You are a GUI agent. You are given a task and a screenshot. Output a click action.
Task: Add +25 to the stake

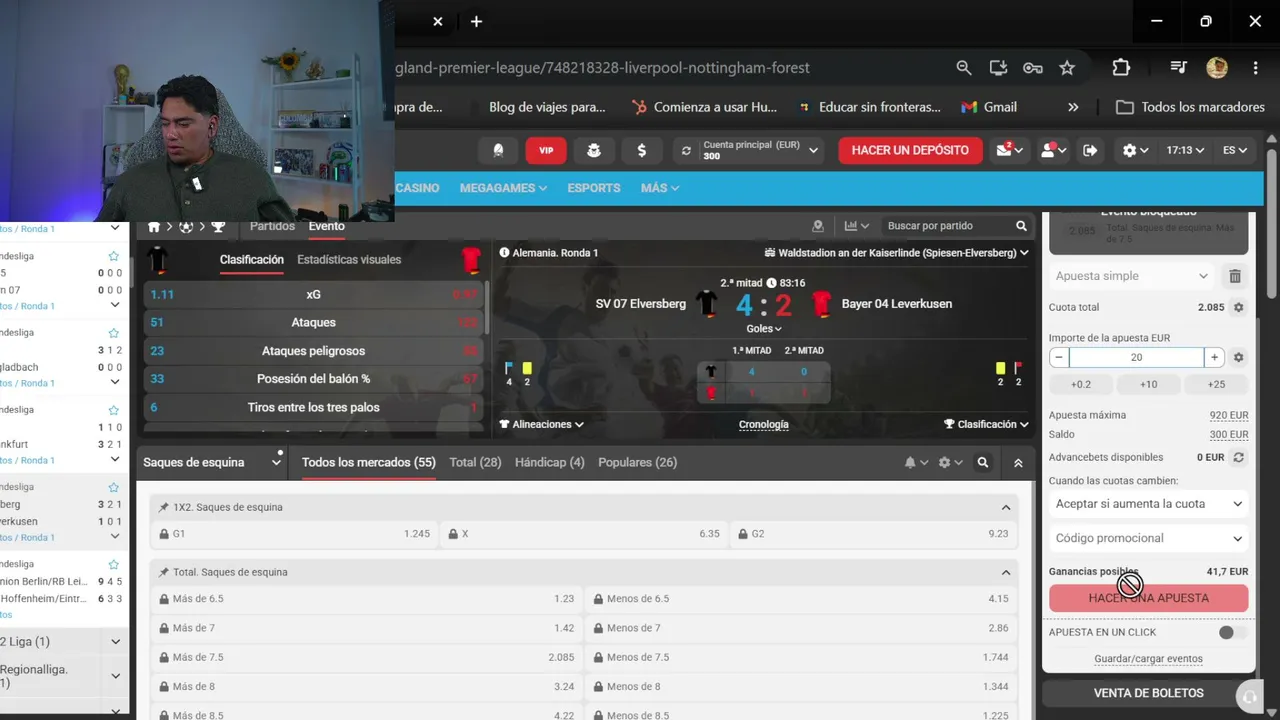(1216, 384)
